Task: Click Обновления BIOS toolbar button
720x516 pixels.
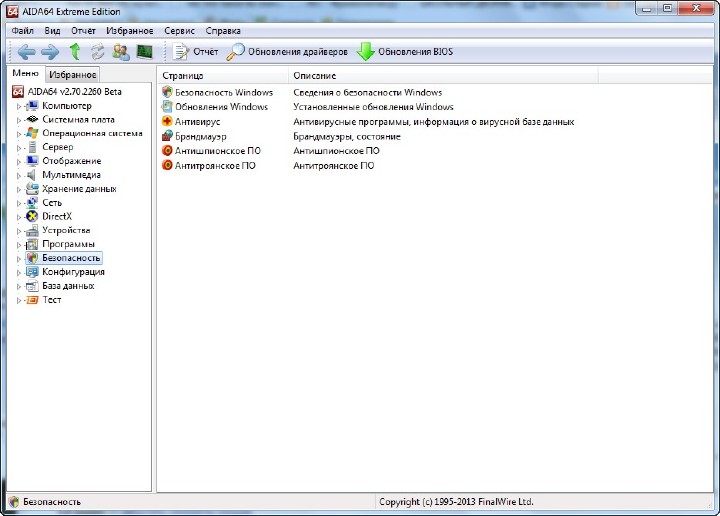Action: [x=405, y=52]
